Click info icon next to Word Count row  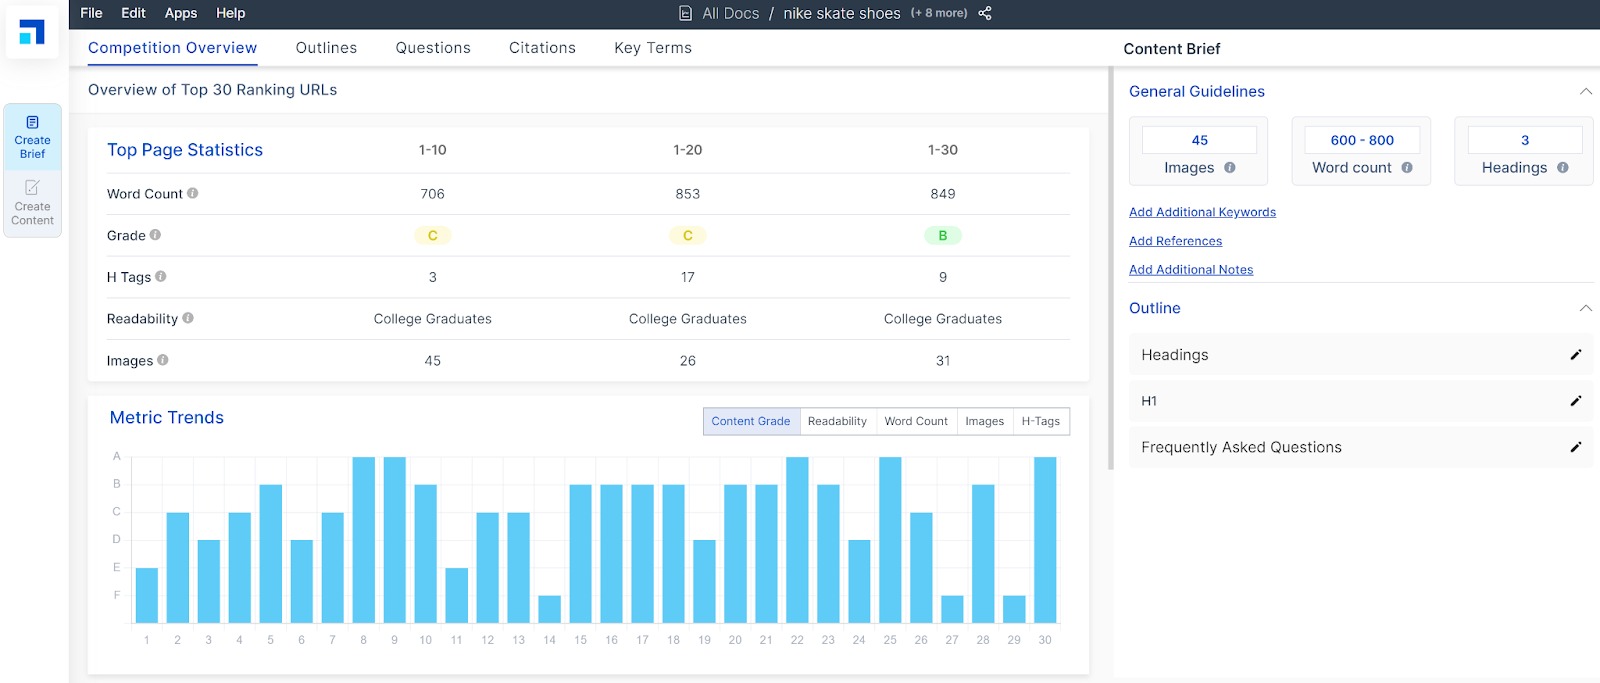(193, 193)
